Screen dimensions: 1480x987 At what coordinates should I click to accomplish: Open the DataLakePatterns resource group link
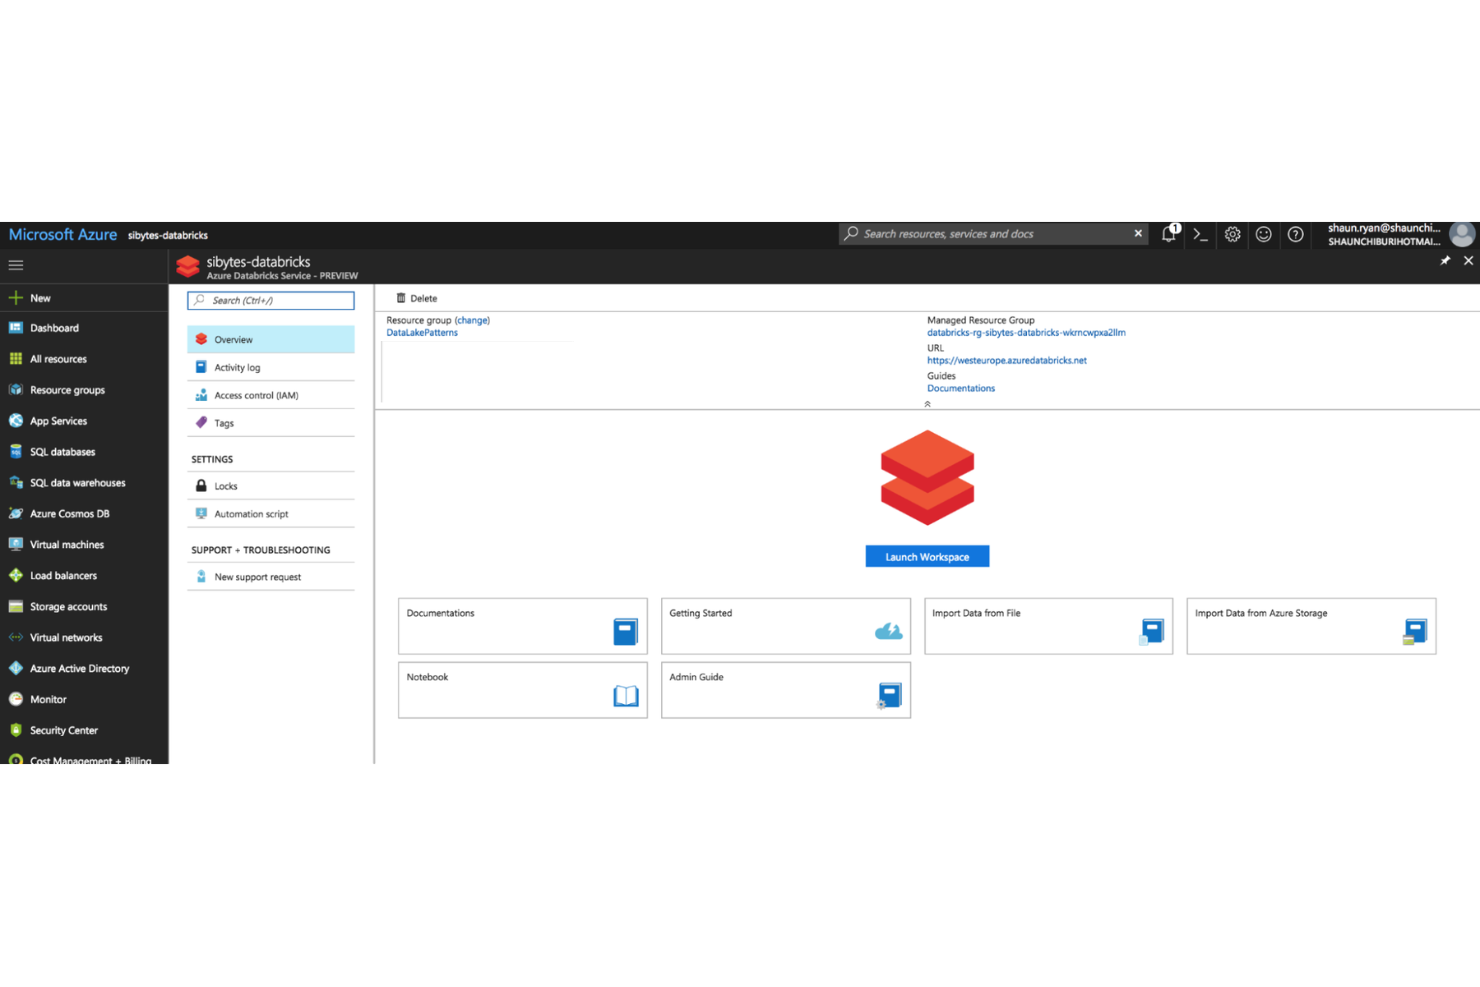click(421, 332)
